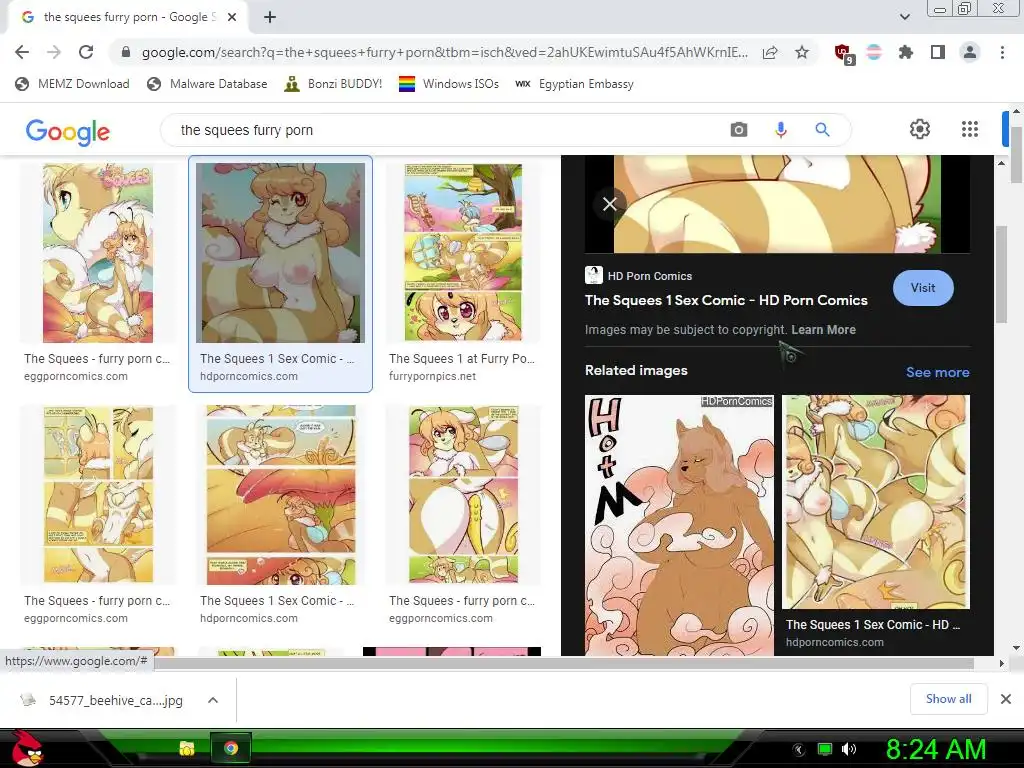Open the MEMZ Download bookmark
Viewport: 1024px width, 768px height.
click(x=72, y=84)
